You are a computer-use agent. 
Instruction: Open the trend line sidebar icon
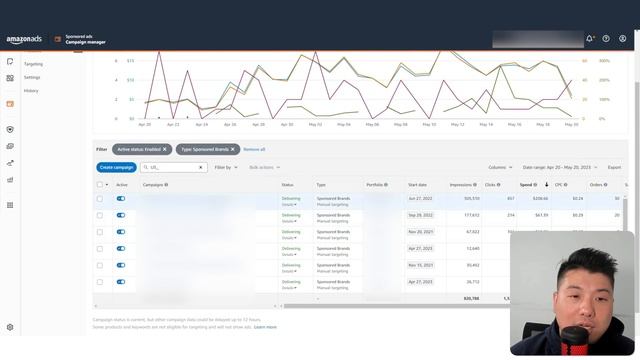pos(10,163)
